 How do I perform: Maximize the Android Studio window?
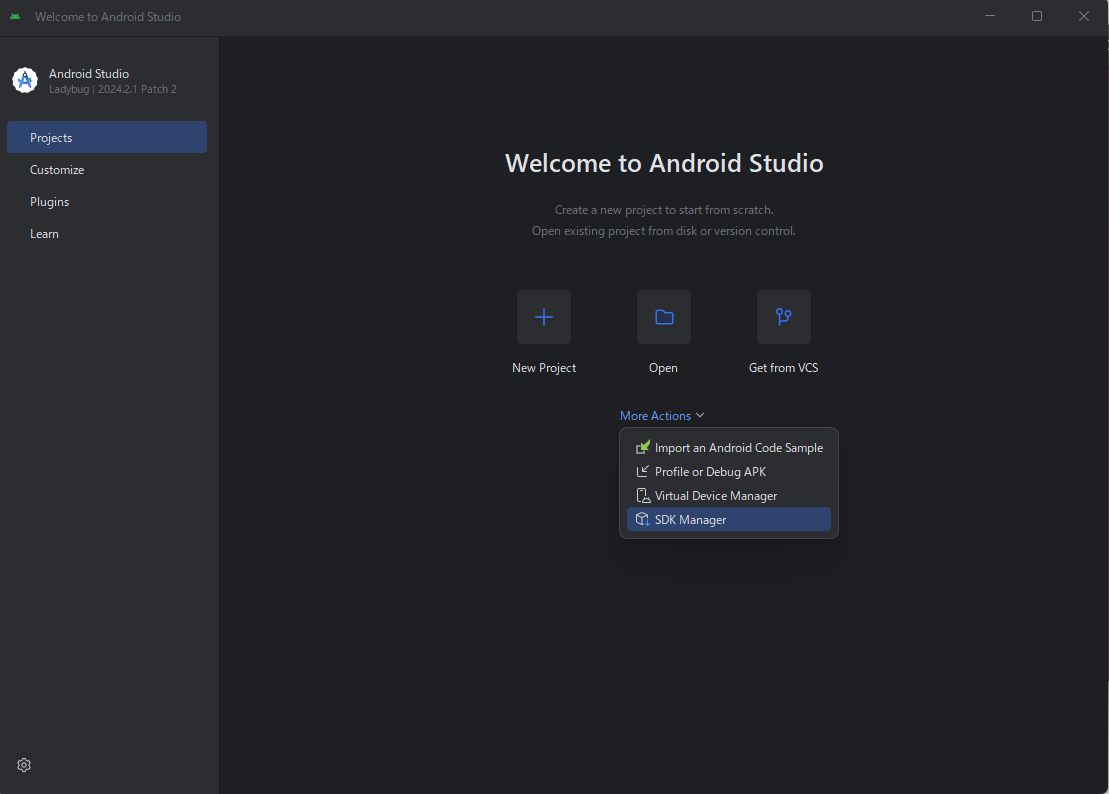(x=1037, y=16)
